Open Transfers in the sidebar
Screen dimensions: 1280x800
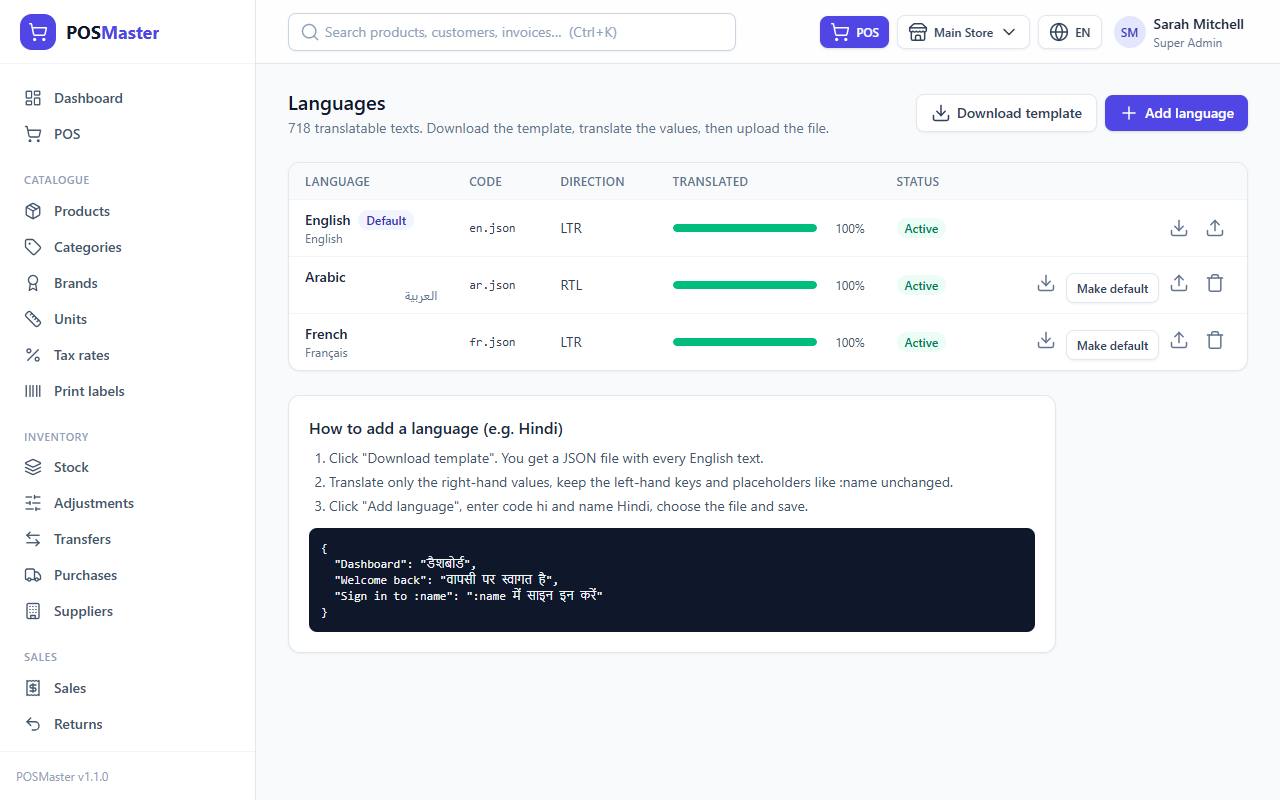click(x=128, y=539)
